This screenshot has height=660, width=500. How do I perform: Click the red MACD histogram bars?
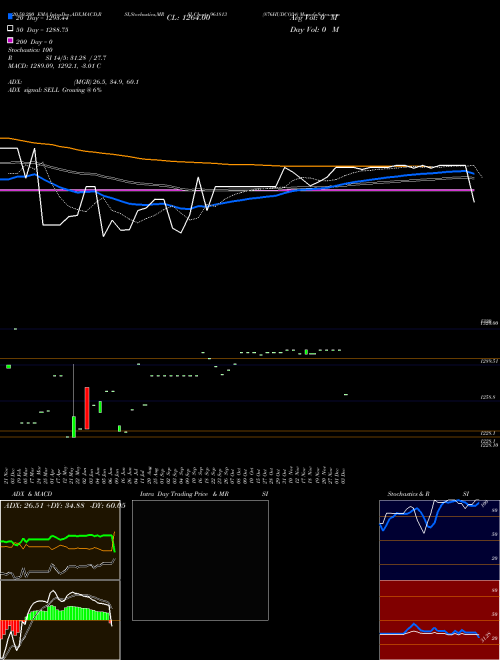point(11,628)
